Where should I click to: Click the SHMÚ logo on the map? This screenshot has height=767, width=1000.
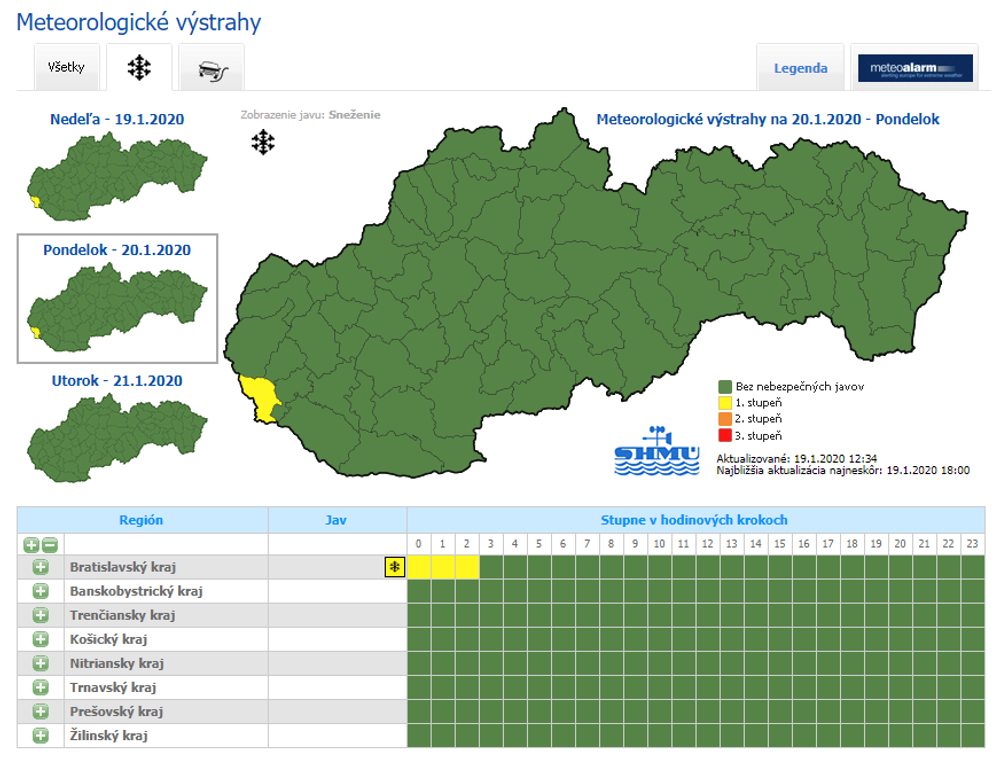point(657,453)
